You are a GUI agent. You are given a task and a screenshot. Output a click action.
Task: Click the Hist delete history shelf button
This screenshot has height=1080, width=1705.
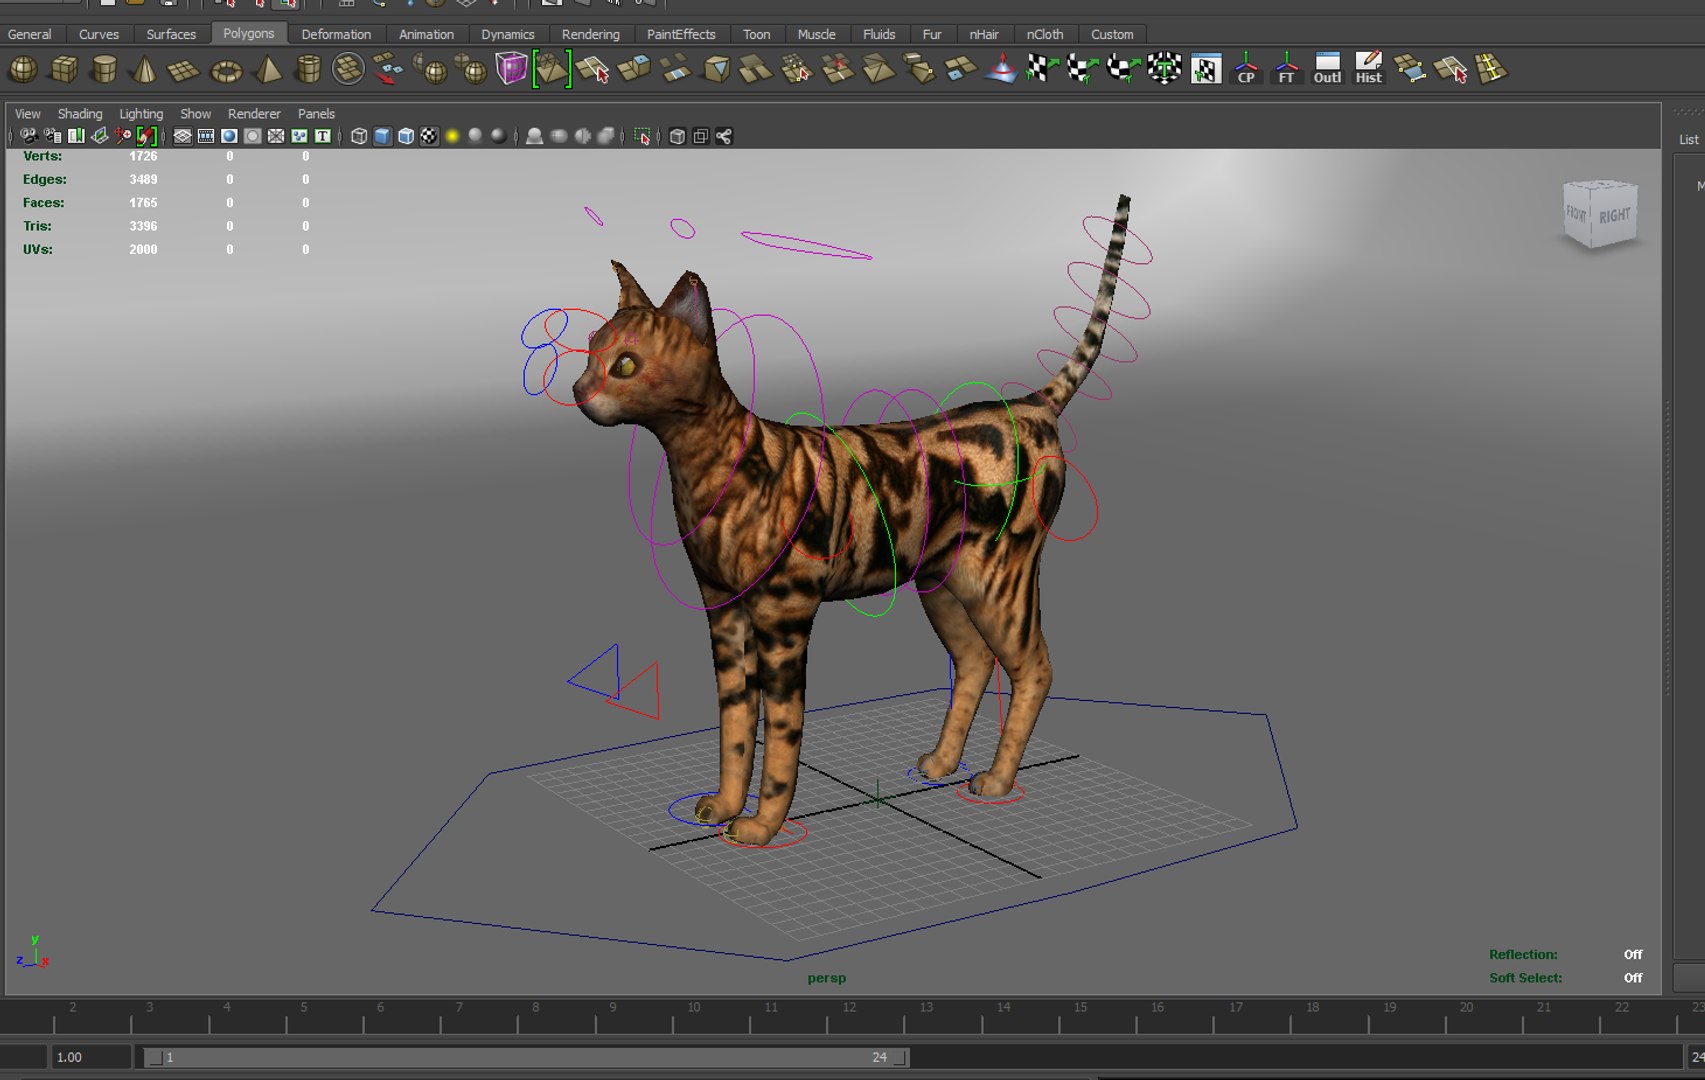coord(1368,69)
